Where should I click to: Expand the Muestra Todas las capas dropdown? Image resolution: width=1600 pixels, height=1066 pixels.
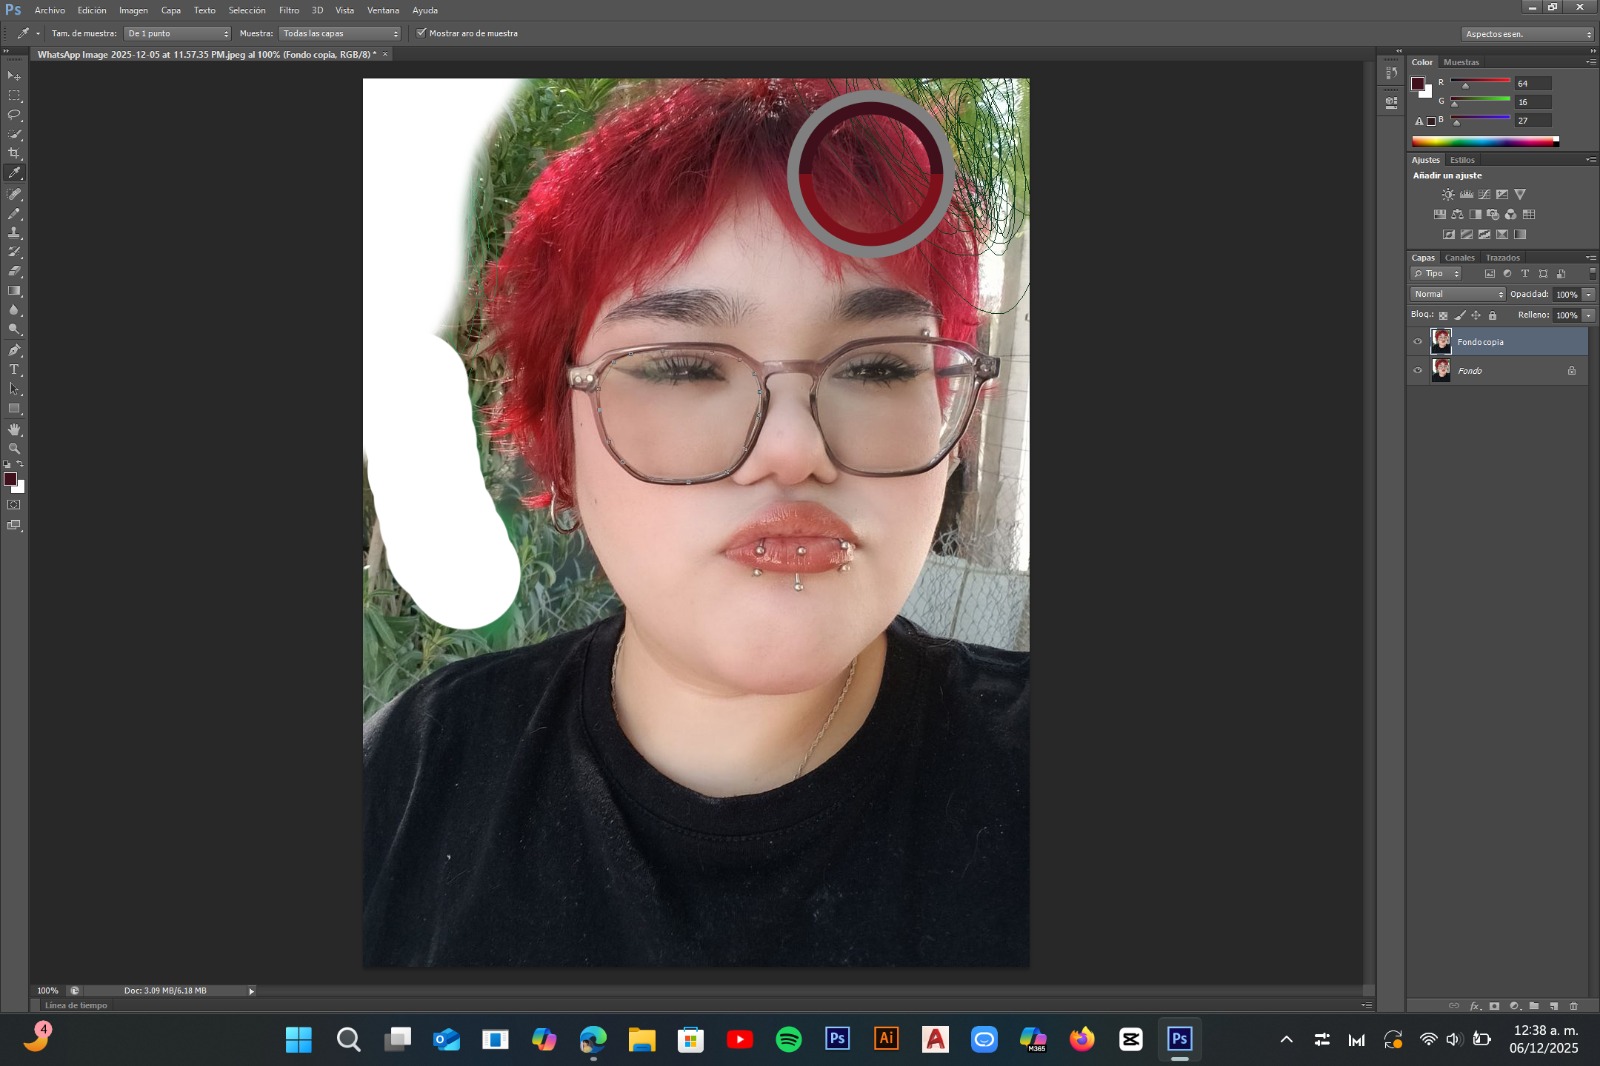point(339,33)
